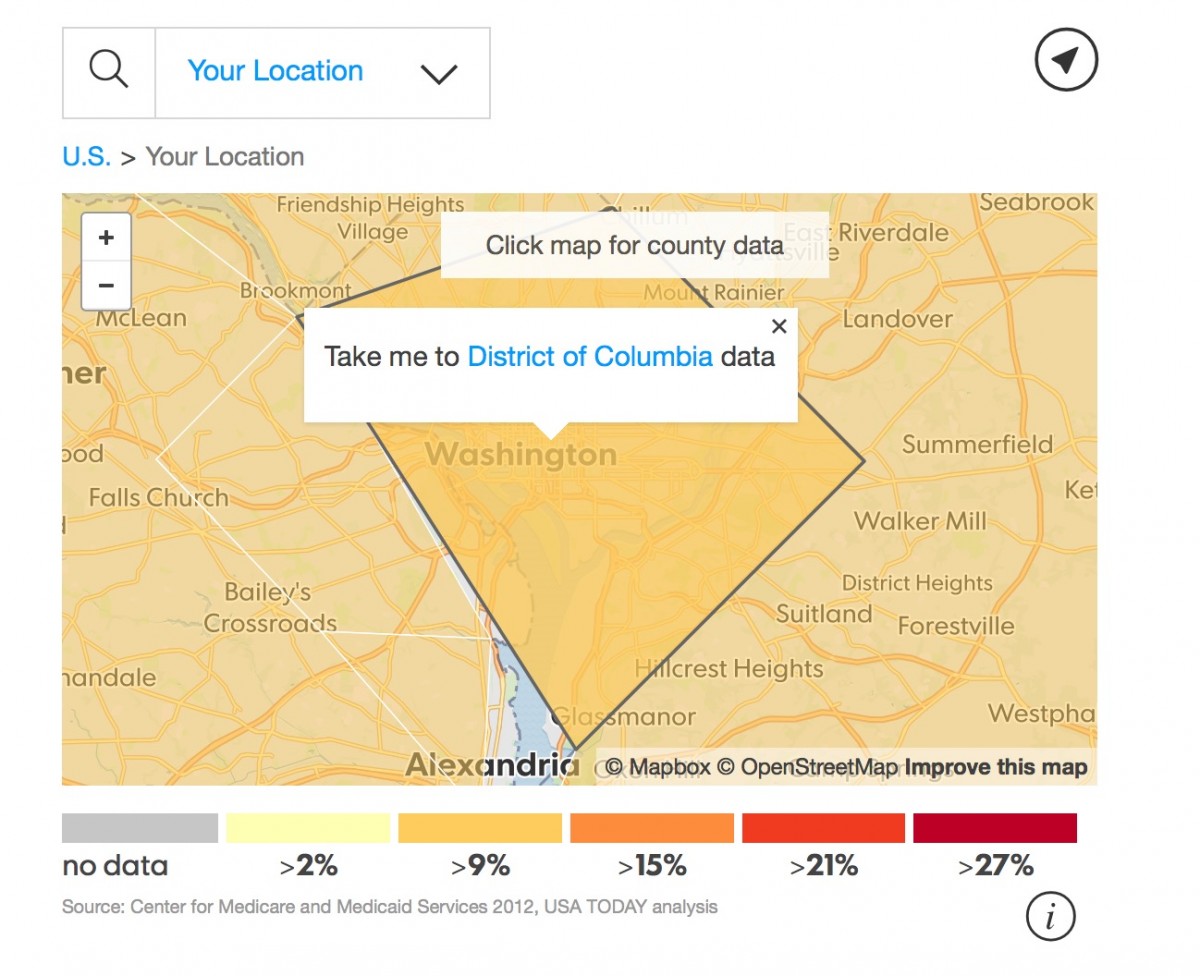Image resolution: width=1200 pixels, height=976 pixels.
Task: Go to U.S. breadcrumb link
Action: pos(86,157)
